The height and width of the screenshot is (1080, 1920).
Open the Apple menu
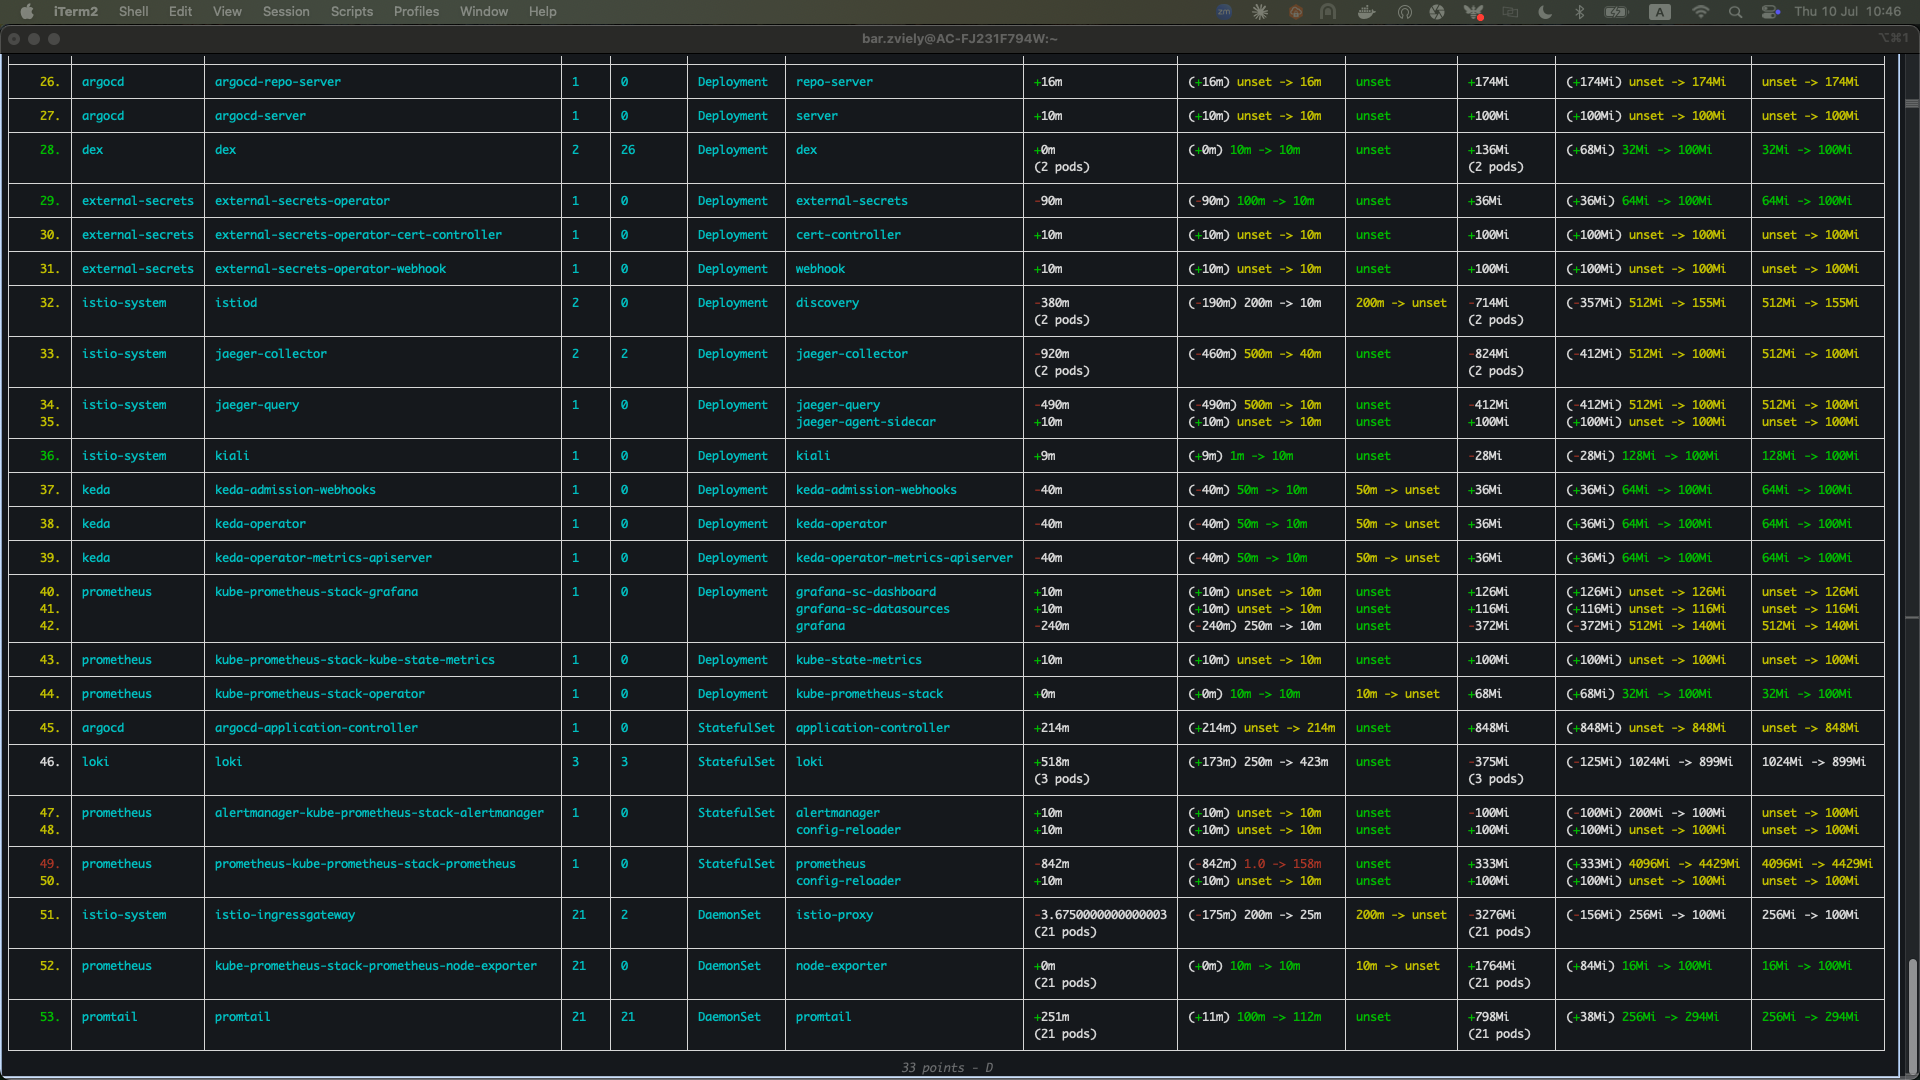(27, 11)
